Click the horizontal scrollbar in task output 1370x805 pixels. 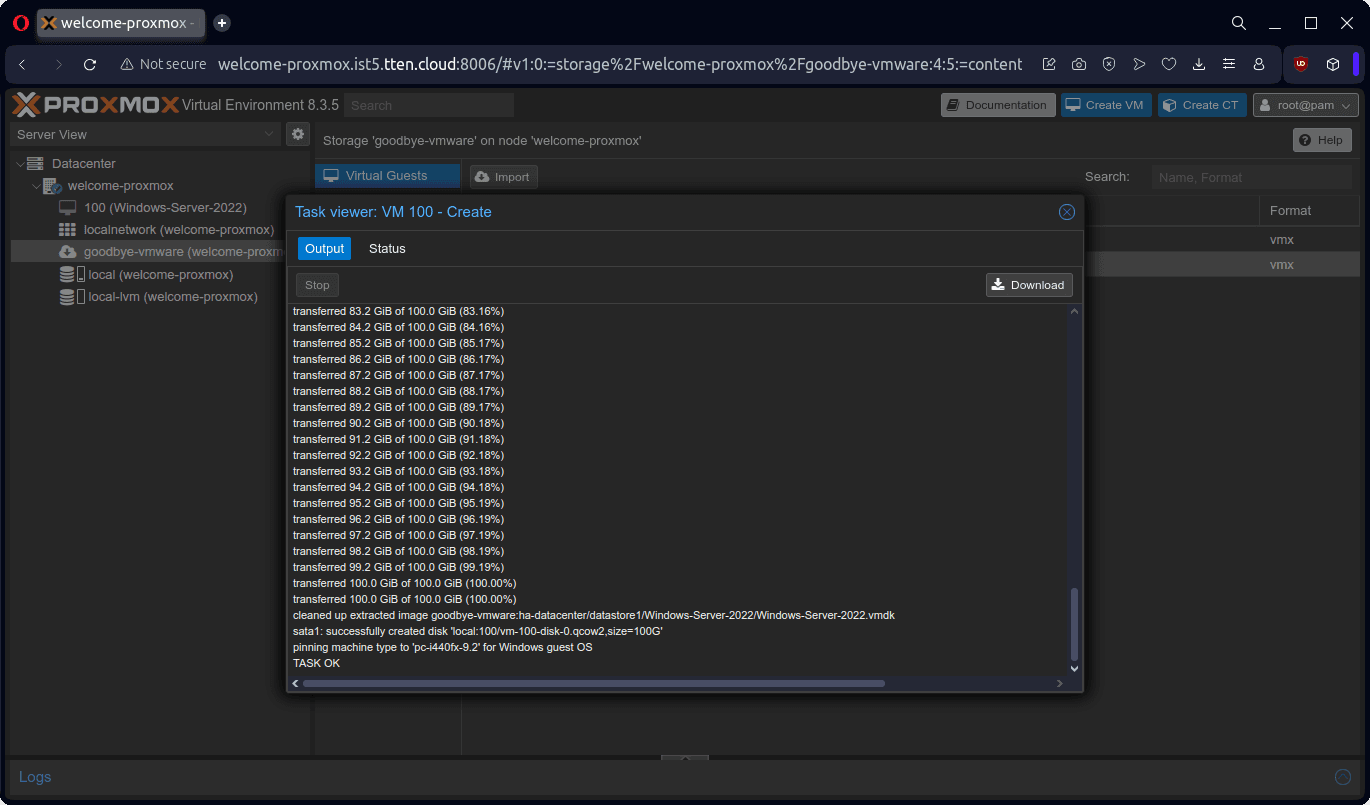point(594,683)
